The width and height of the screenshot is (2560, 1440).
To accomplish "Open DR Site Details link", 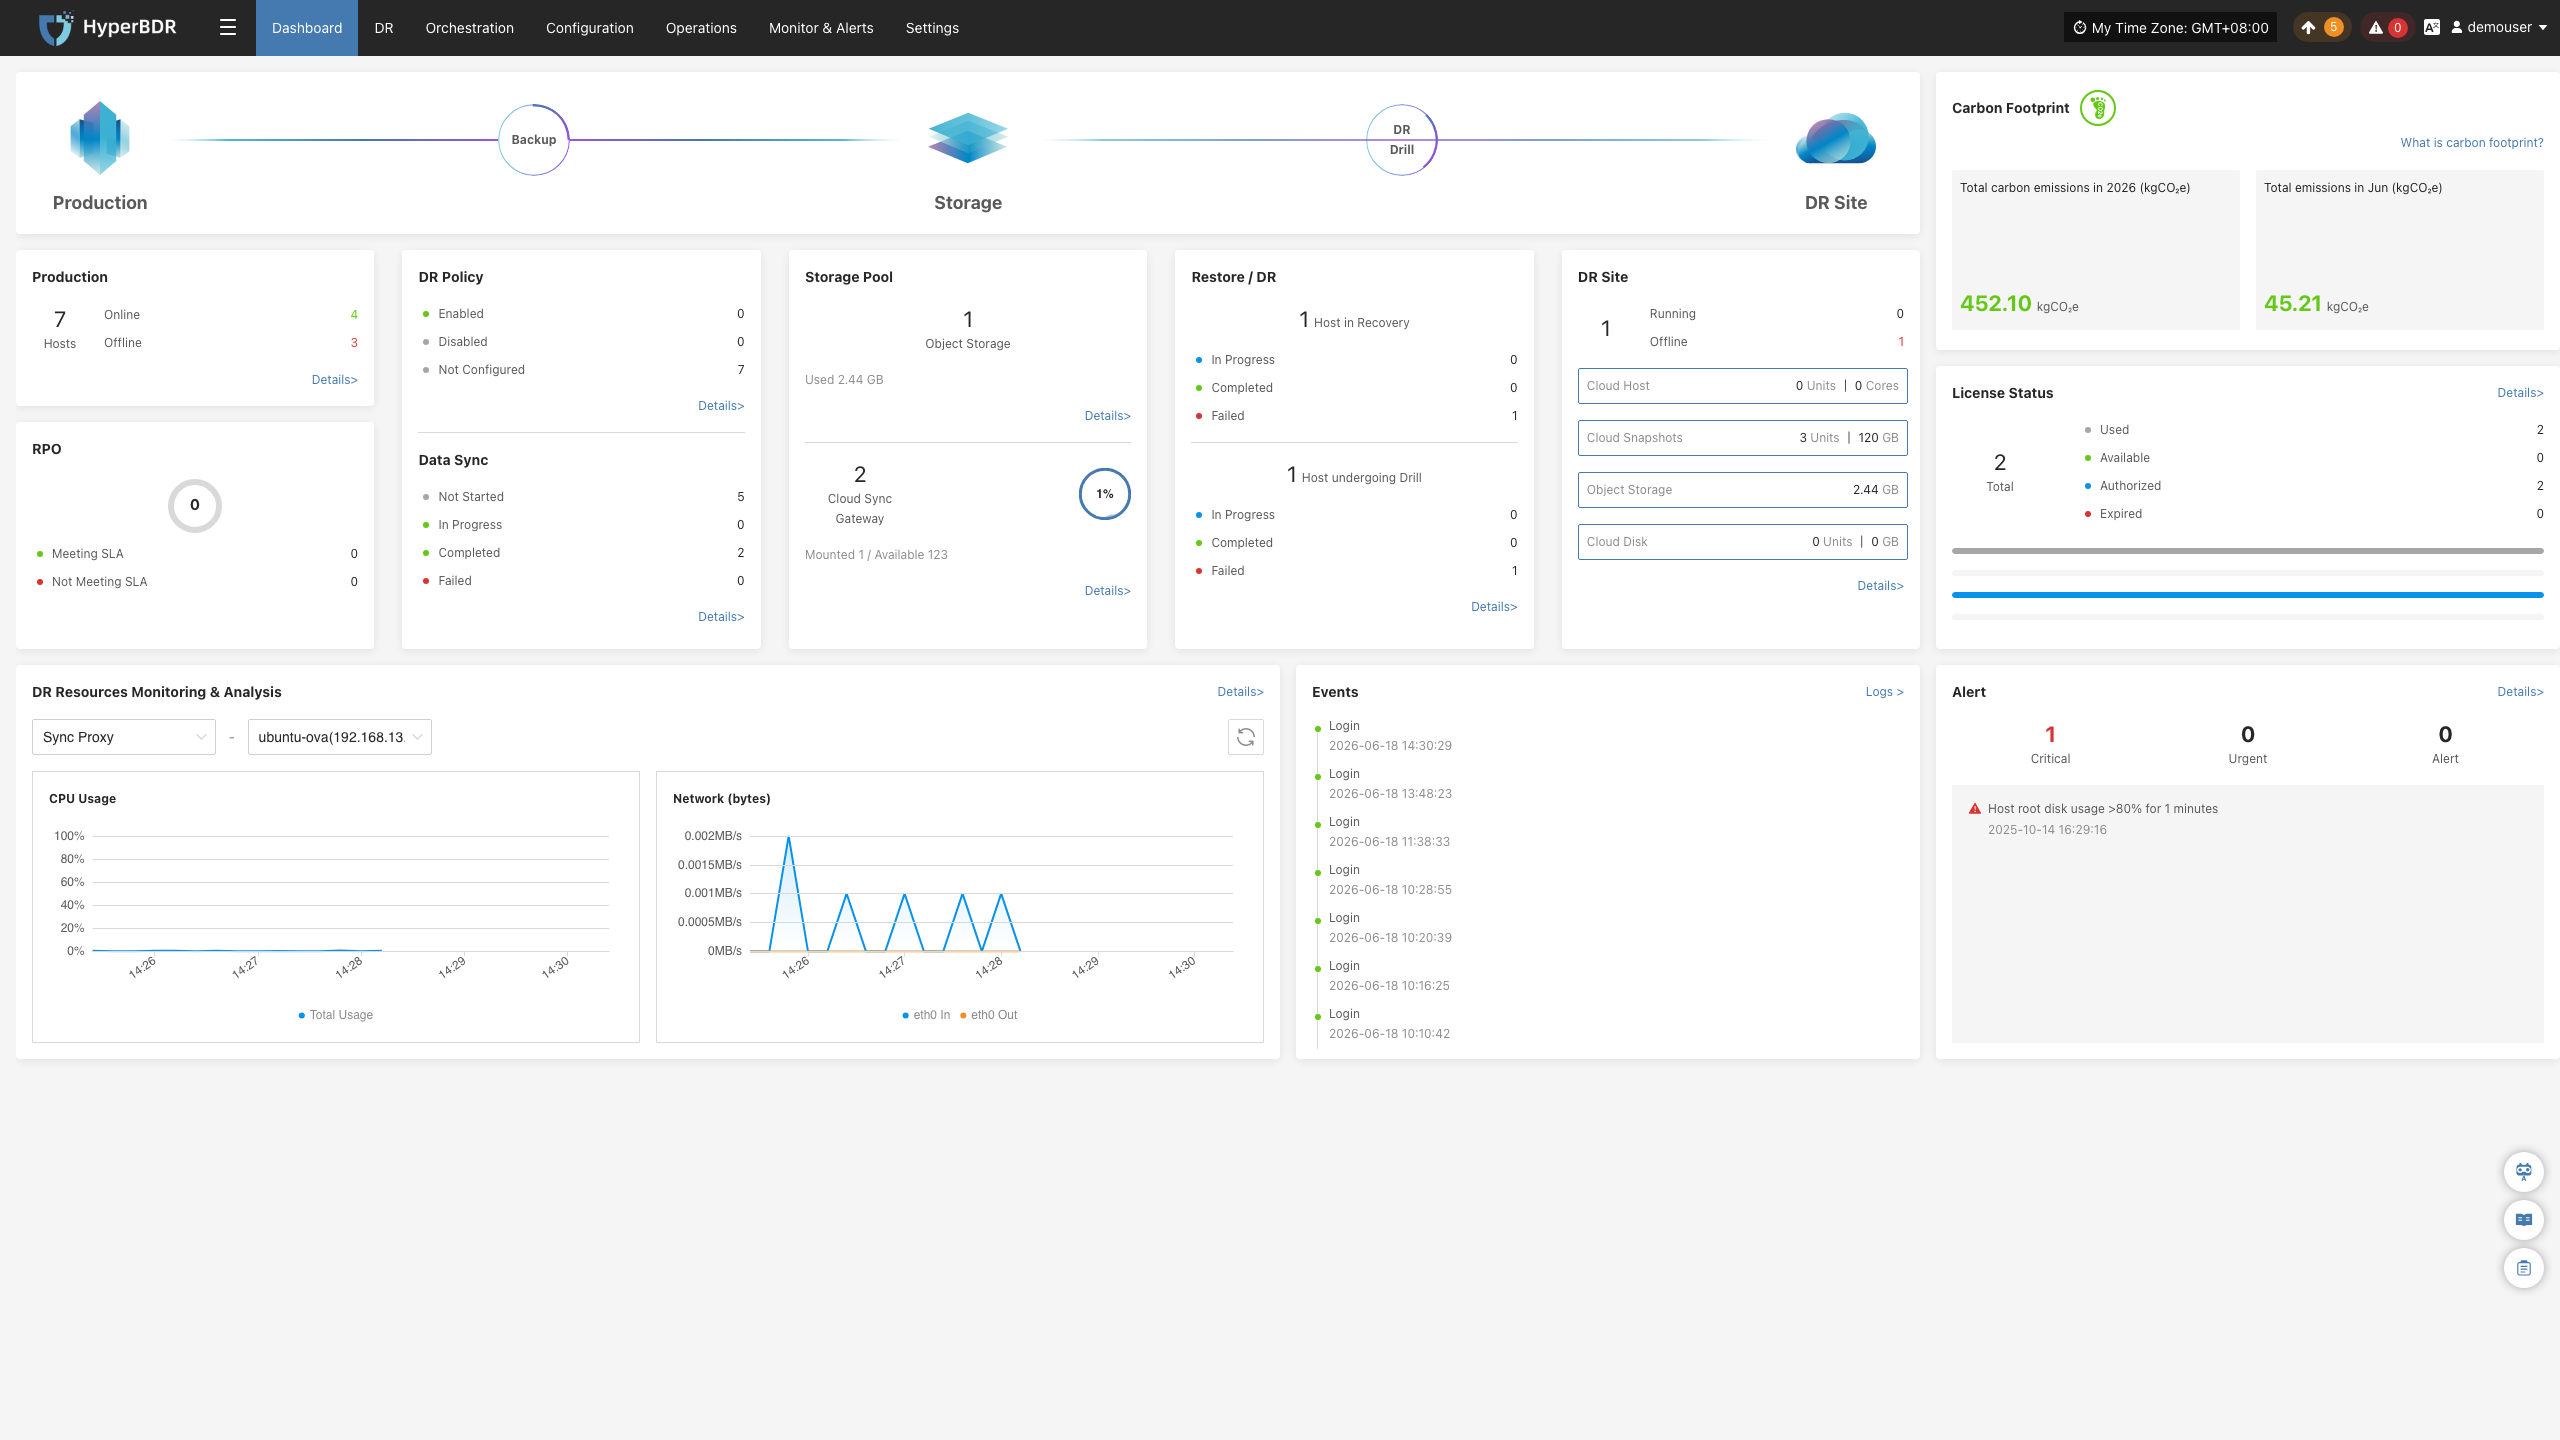I will 1881,586.
